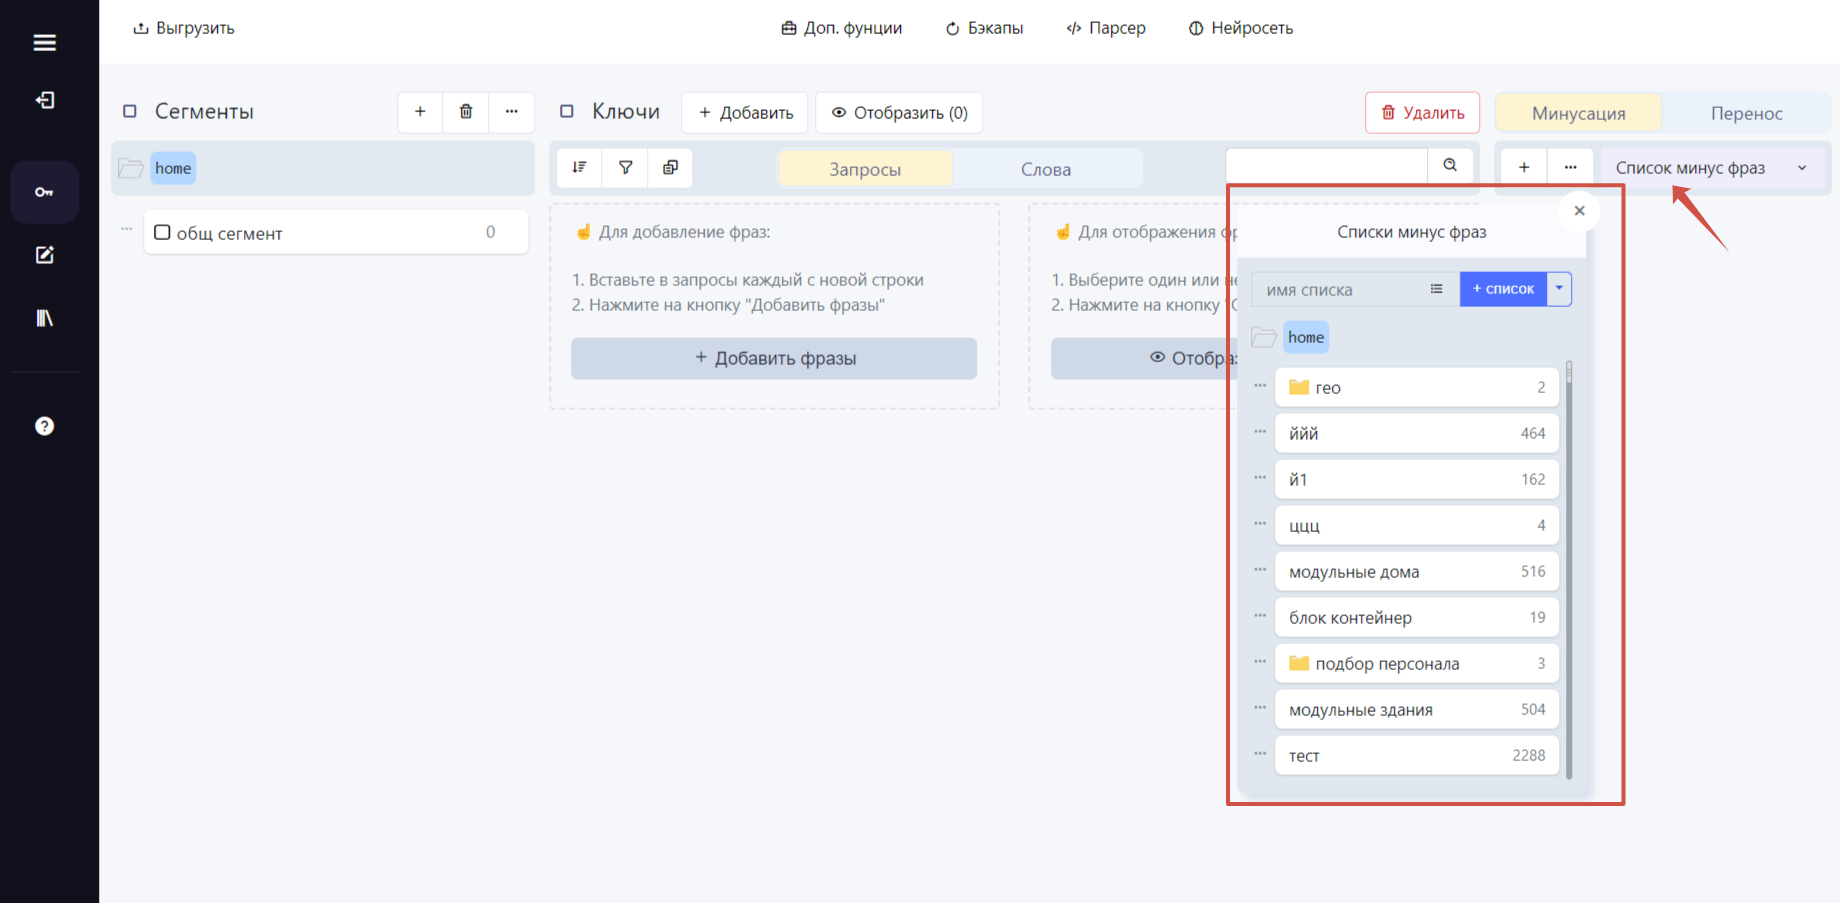
Task: Open options dots beside общ сегмент
Action: (x=127, y=229)
